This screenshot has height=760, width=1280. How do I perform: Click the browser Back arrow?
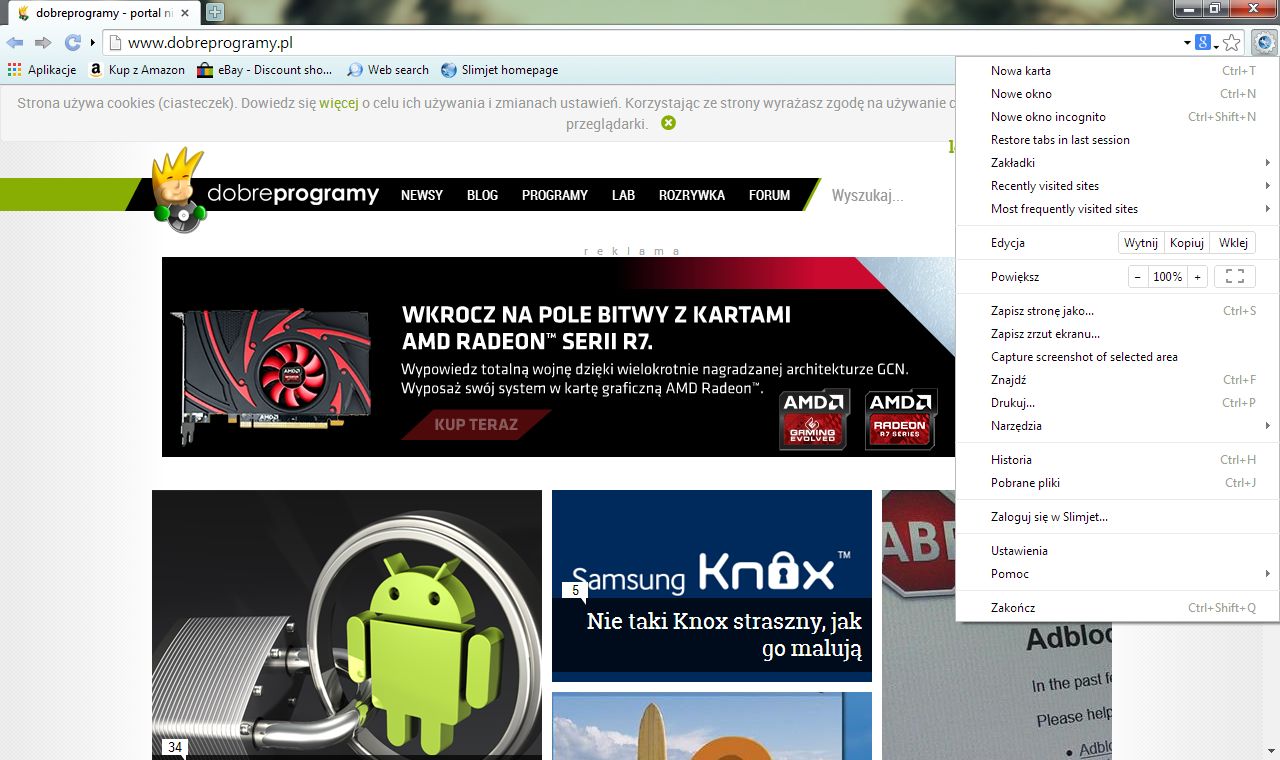click(x=15, y=42)
